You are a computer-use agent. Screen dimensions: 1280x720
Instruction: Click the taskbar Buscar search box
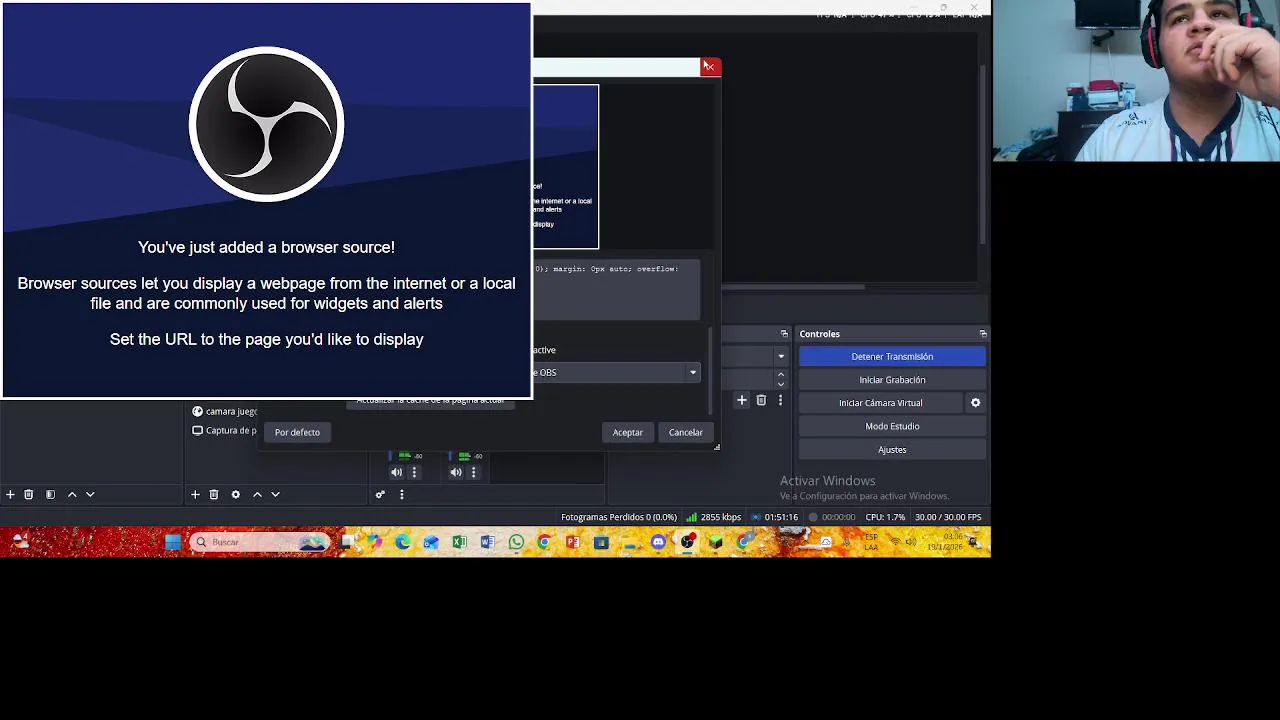260,542
